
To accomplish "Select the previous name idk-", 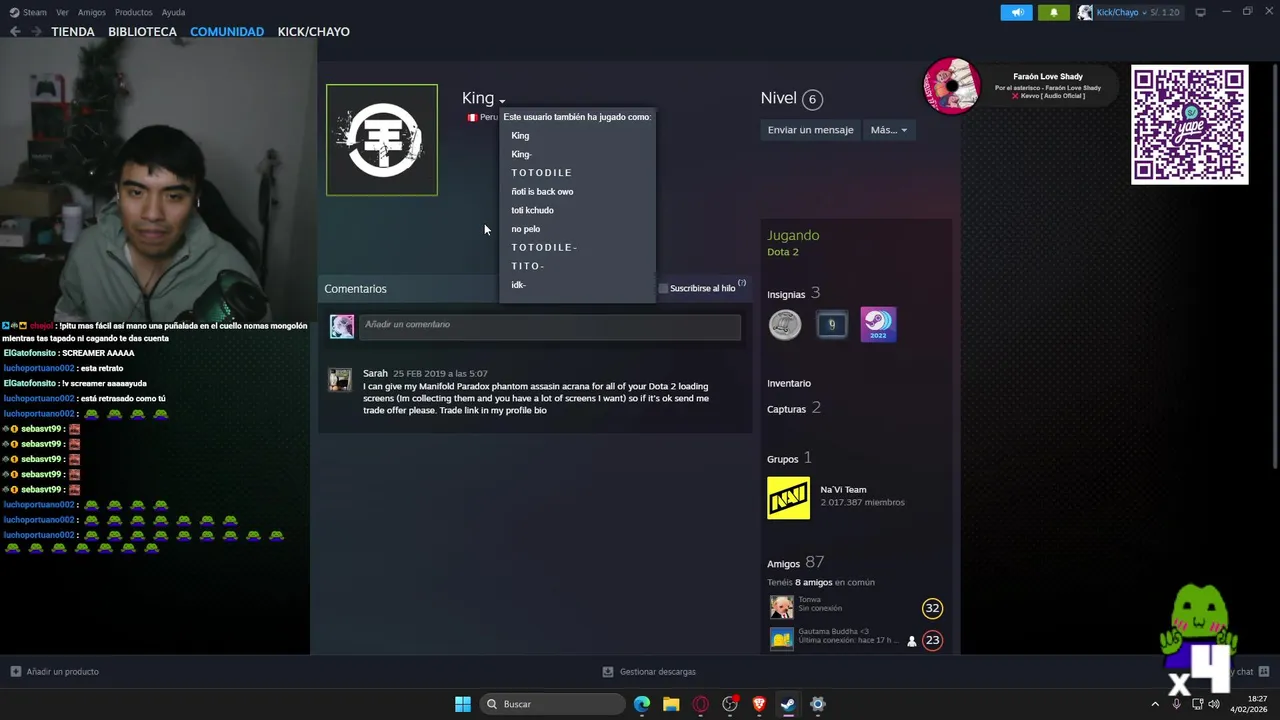I will (x=518, y=285).
